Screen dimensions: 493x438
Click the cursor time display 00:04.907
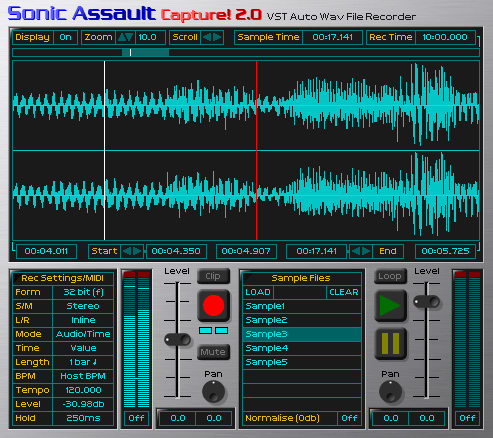(246, 251)
